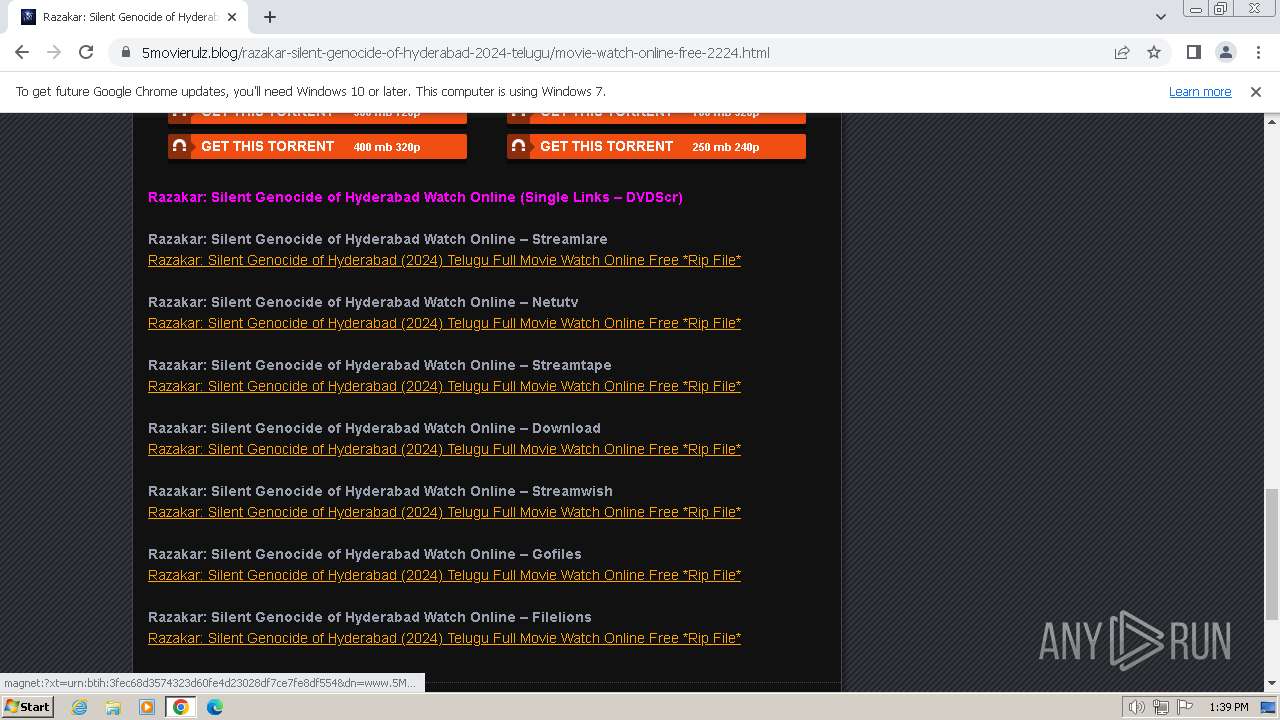
Task: Get this torrent 250 mb 240p
Action: [656, 146]
